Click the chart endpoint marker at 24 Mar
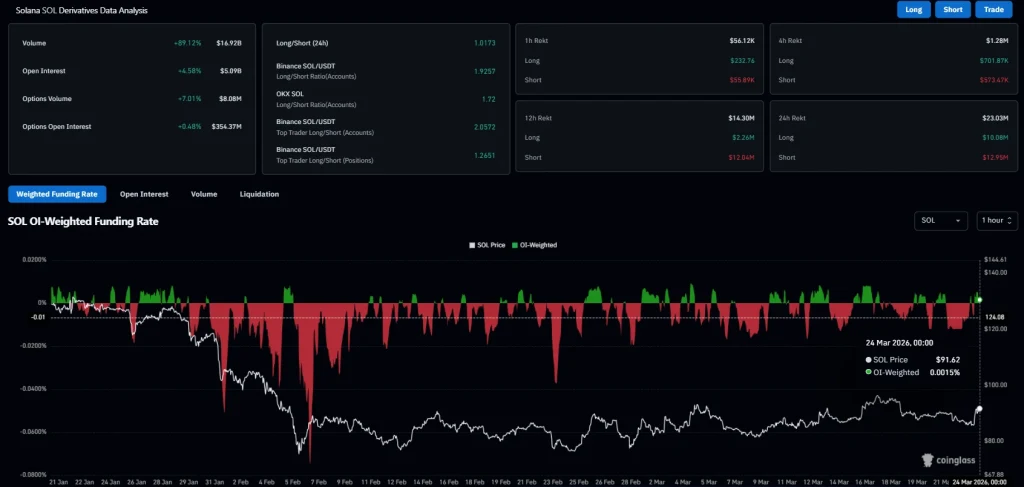The width and height of the screenshot is (1024, 487). click(x=979, y=409)
